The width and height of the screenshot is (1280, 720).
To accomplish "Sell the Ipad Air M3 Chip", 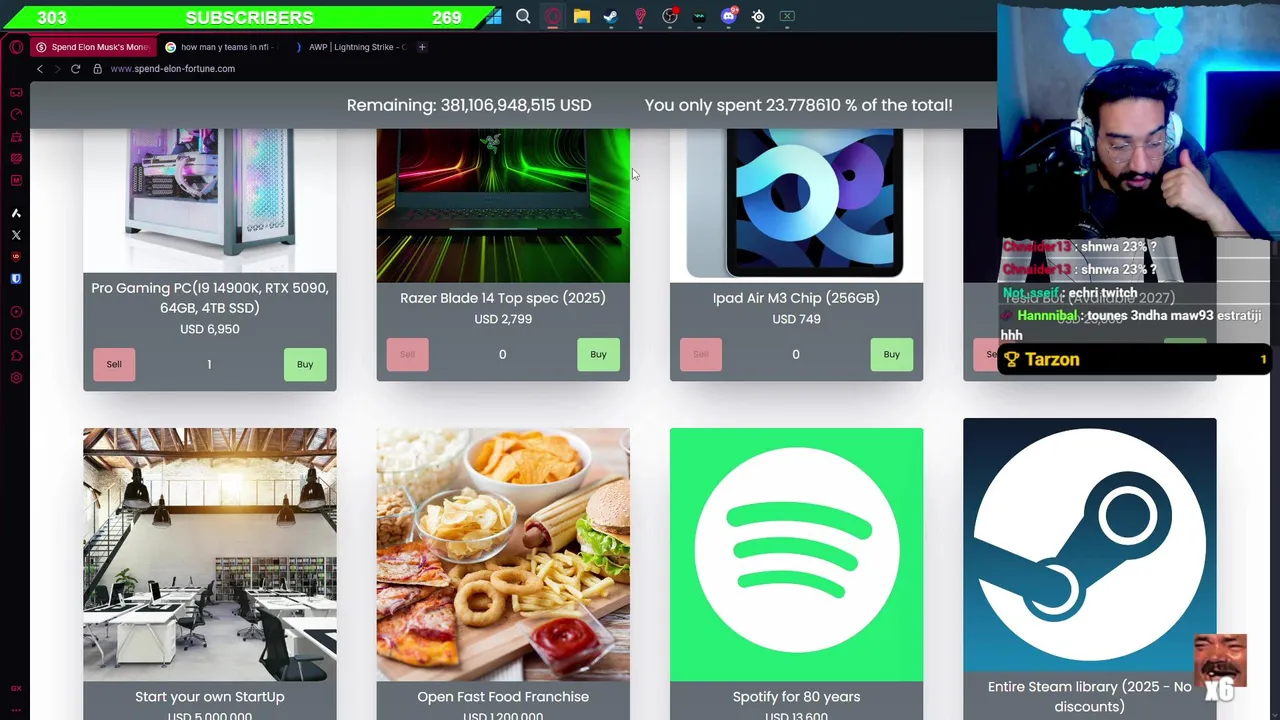I will [700, 354].
